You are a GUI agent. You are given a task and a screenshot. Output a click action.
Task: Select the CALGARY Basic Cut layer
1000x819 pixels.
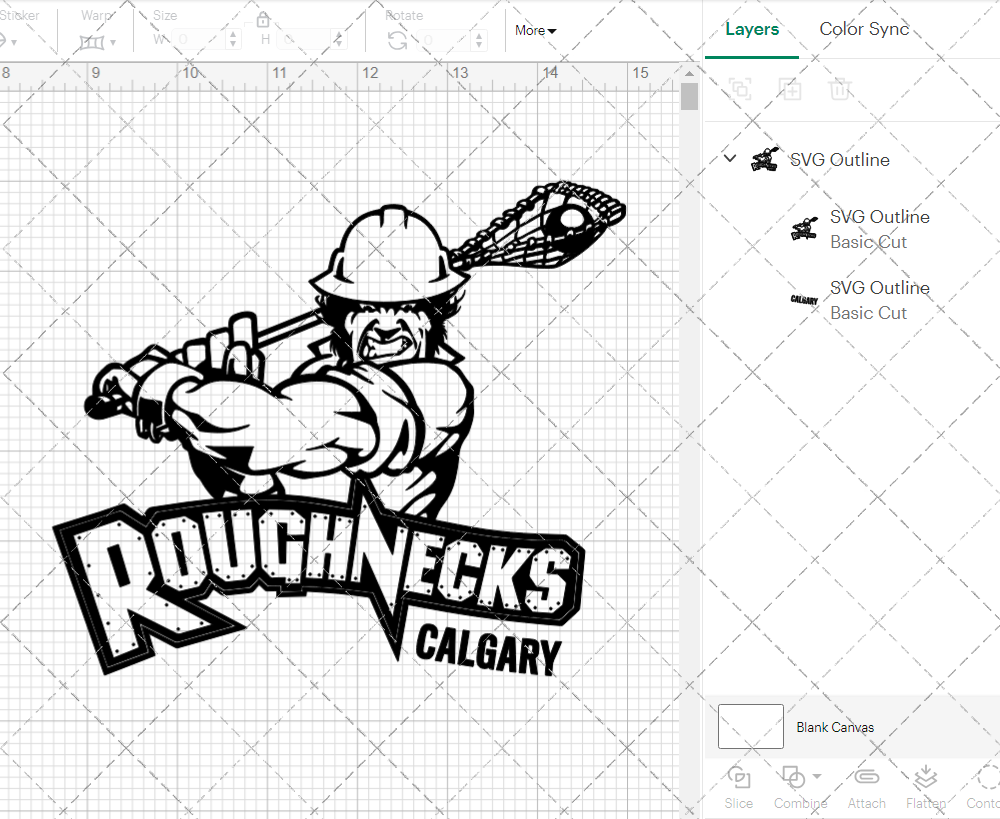point(880,299)
